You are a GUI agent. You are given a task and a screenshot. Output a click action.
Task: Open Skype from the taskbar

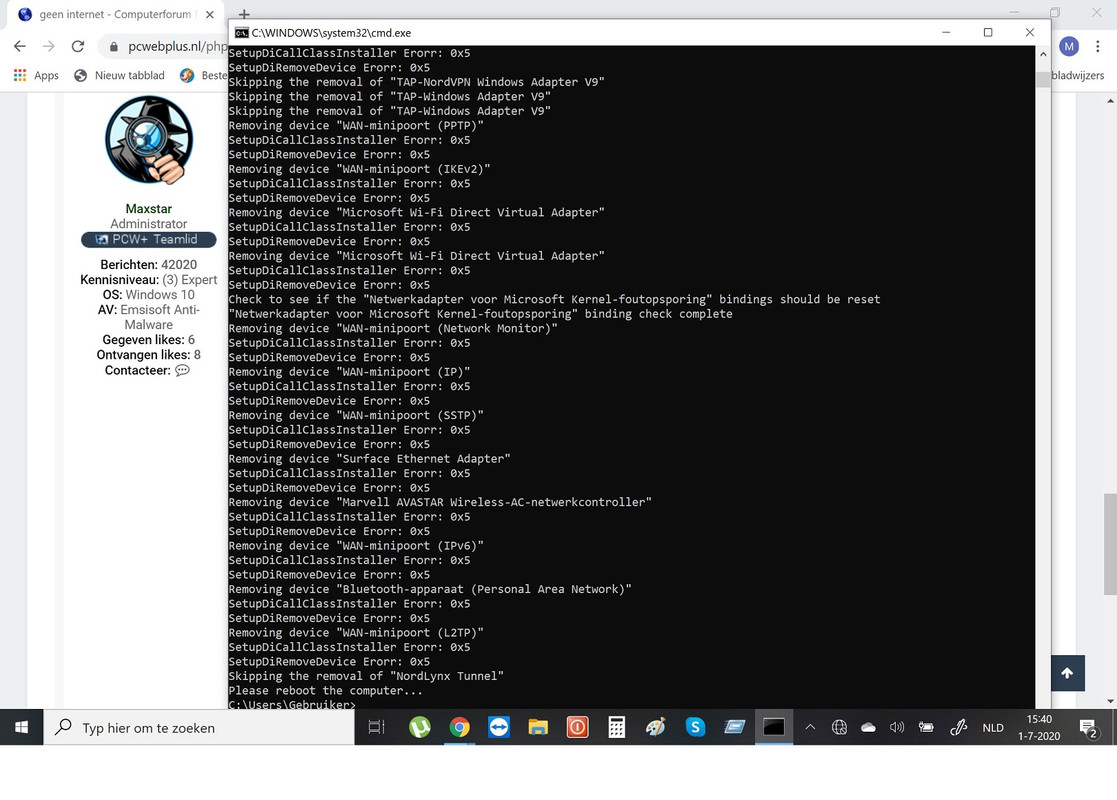(x=695, y=727)
